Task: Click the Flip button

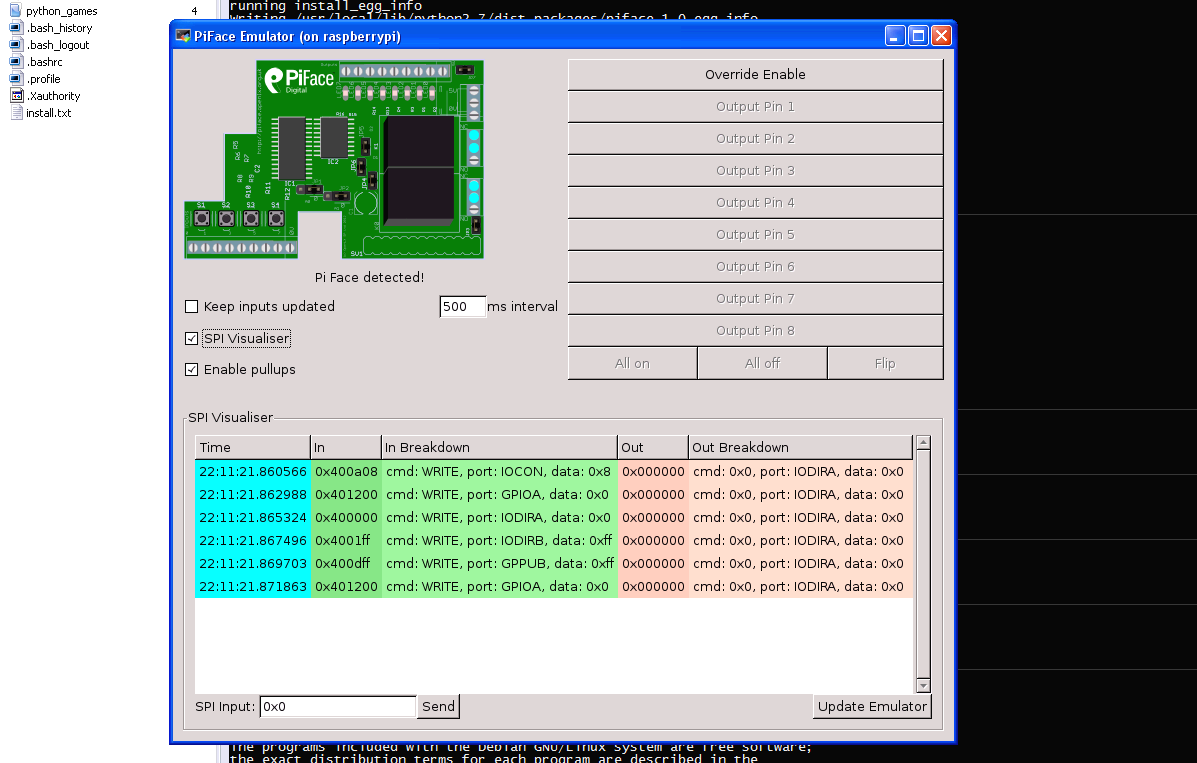Action: click(886, 364)
